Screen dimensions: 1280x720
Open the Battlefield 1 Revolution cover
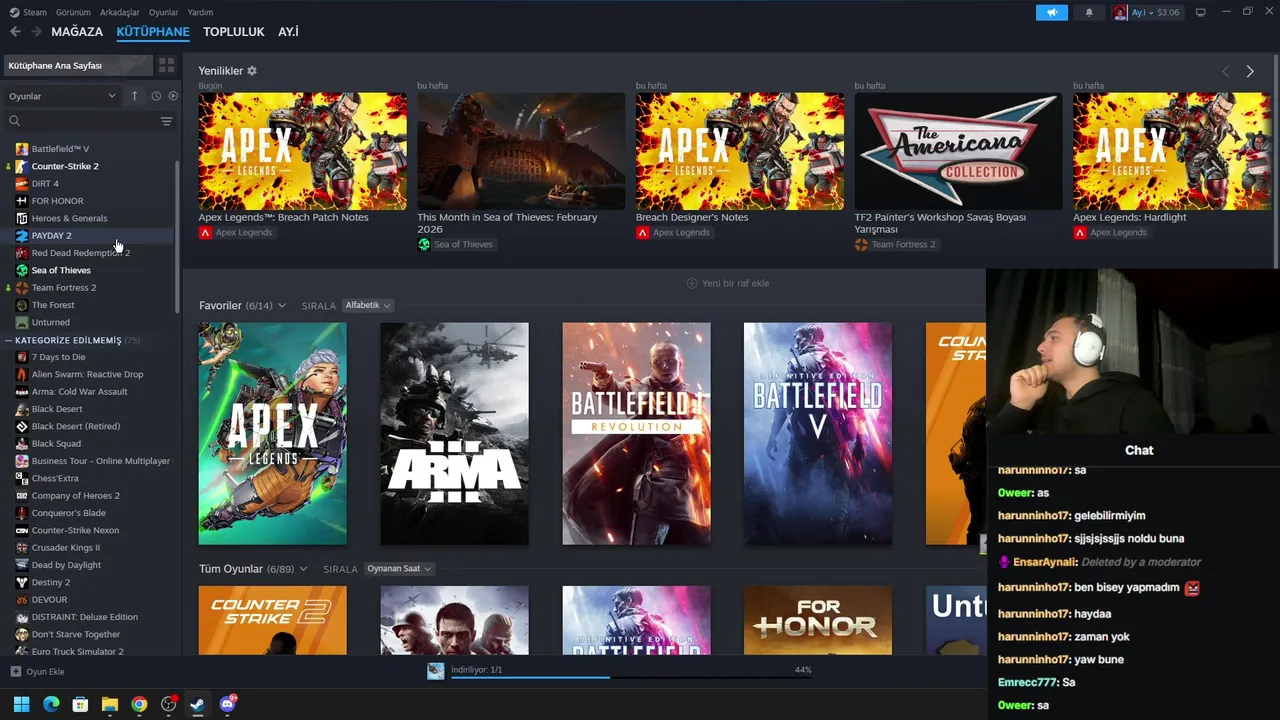pos(636,434)
